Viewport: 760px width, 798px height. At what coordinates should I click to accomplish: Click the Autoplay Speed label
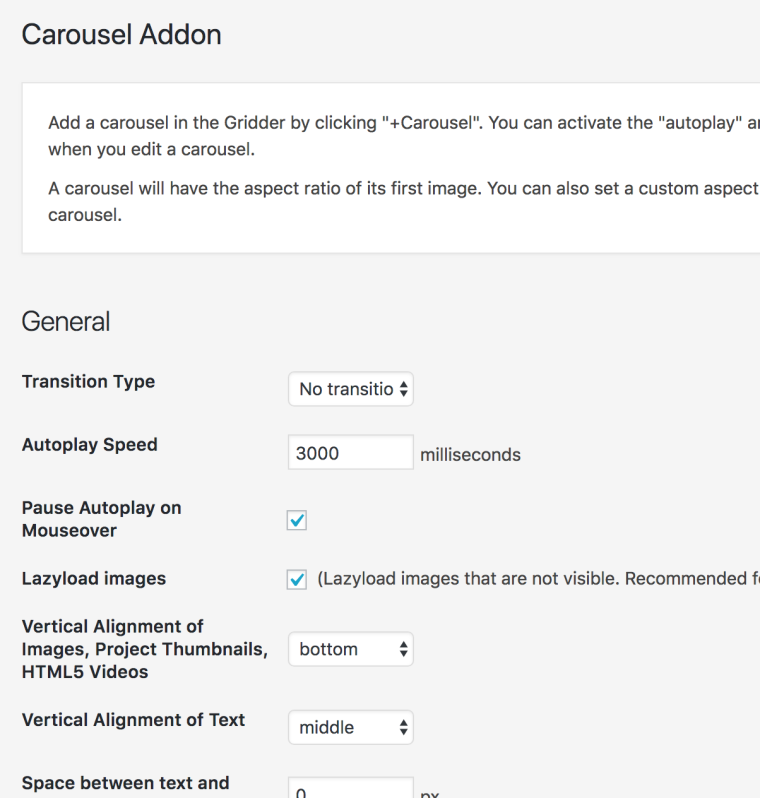coord(89,445)
